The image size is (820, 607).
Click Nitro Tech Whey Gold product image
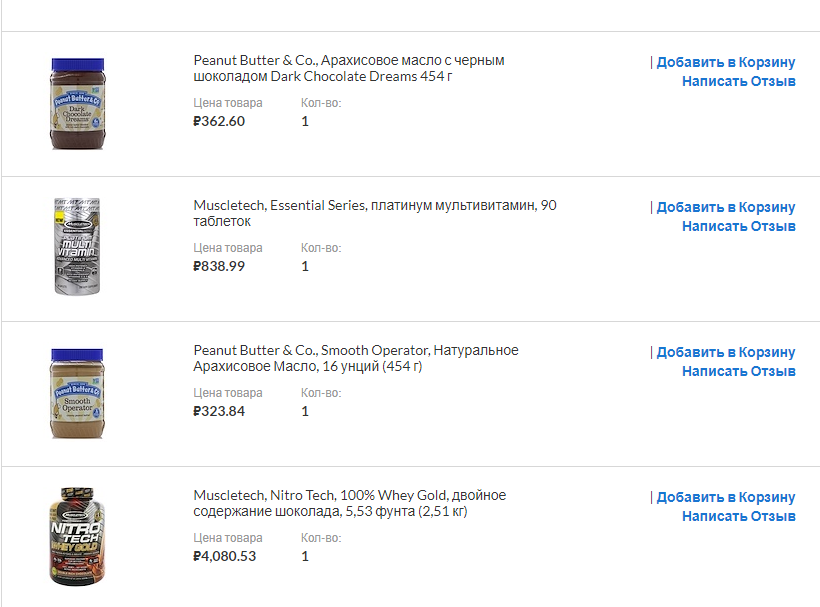77,537
